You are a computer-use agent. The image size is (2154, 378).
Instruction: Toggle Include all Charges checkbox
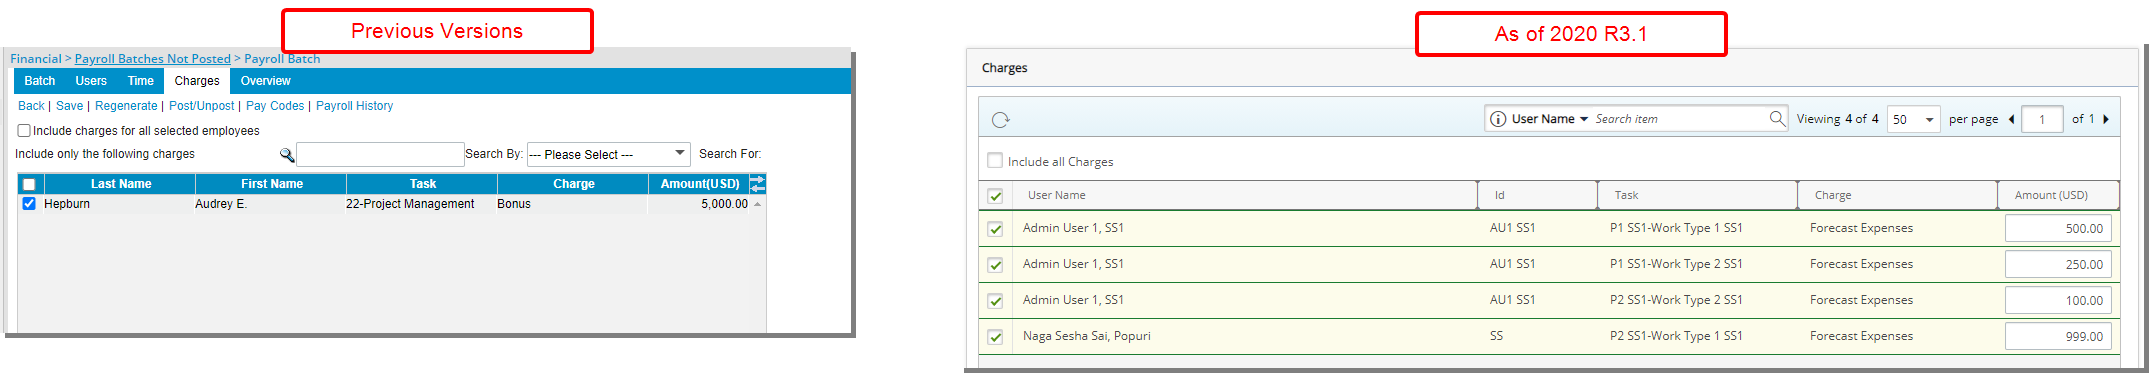[x=995, y=160]
